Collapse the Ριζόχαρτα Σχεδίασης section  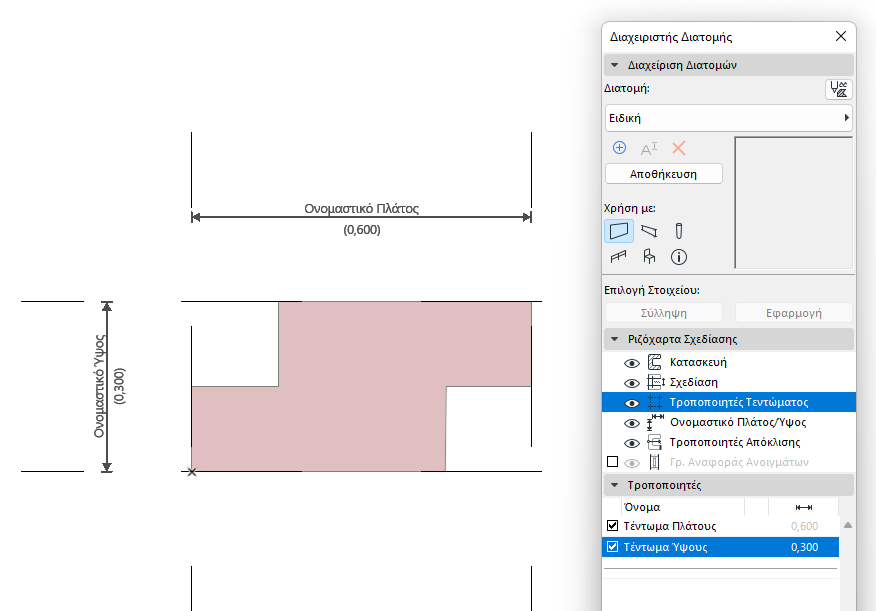click(615, 339)
